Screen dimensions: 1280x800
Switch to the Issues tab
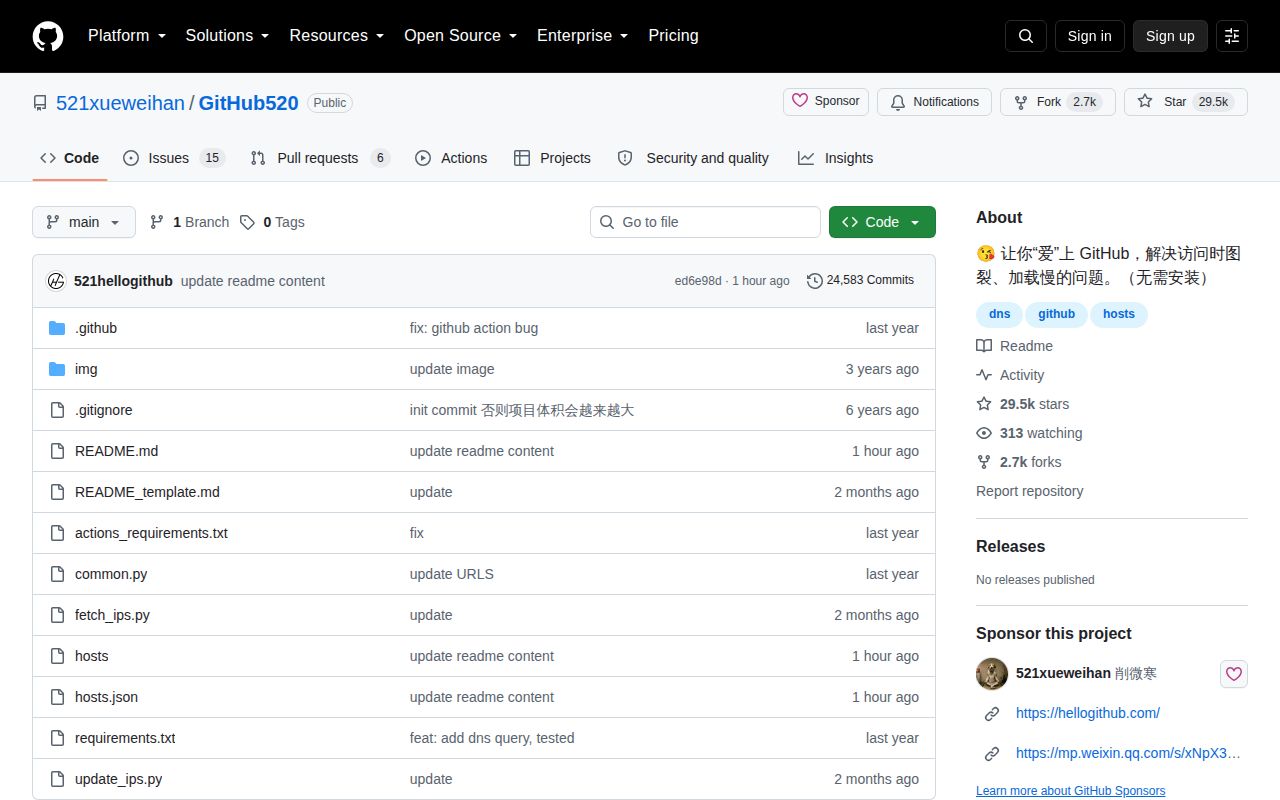pos(174,158)
